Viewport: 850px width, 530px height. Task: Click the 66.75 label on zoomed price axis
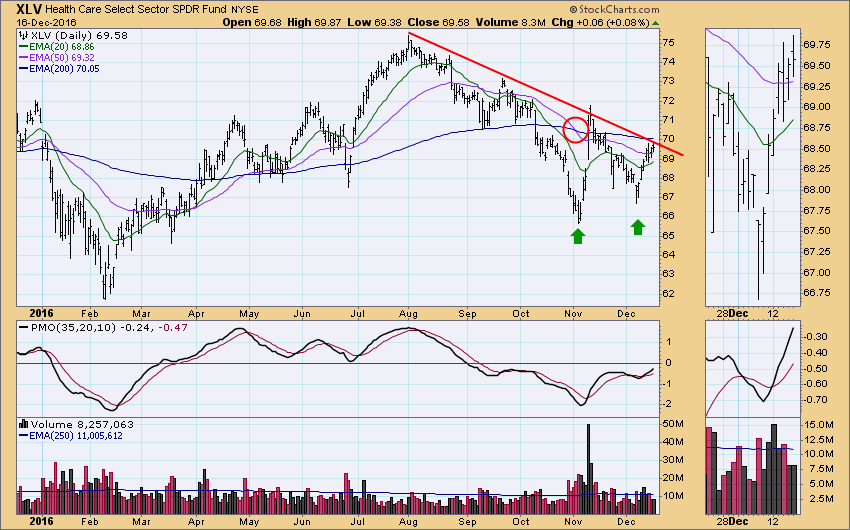(816, 293)
